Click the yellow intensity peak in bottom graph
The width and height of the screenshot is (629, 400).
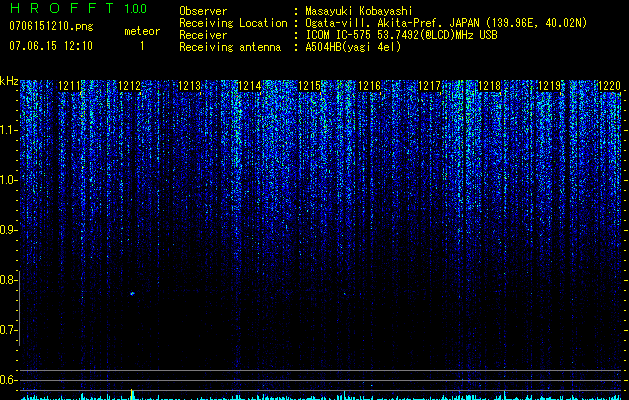pos(132,394)
